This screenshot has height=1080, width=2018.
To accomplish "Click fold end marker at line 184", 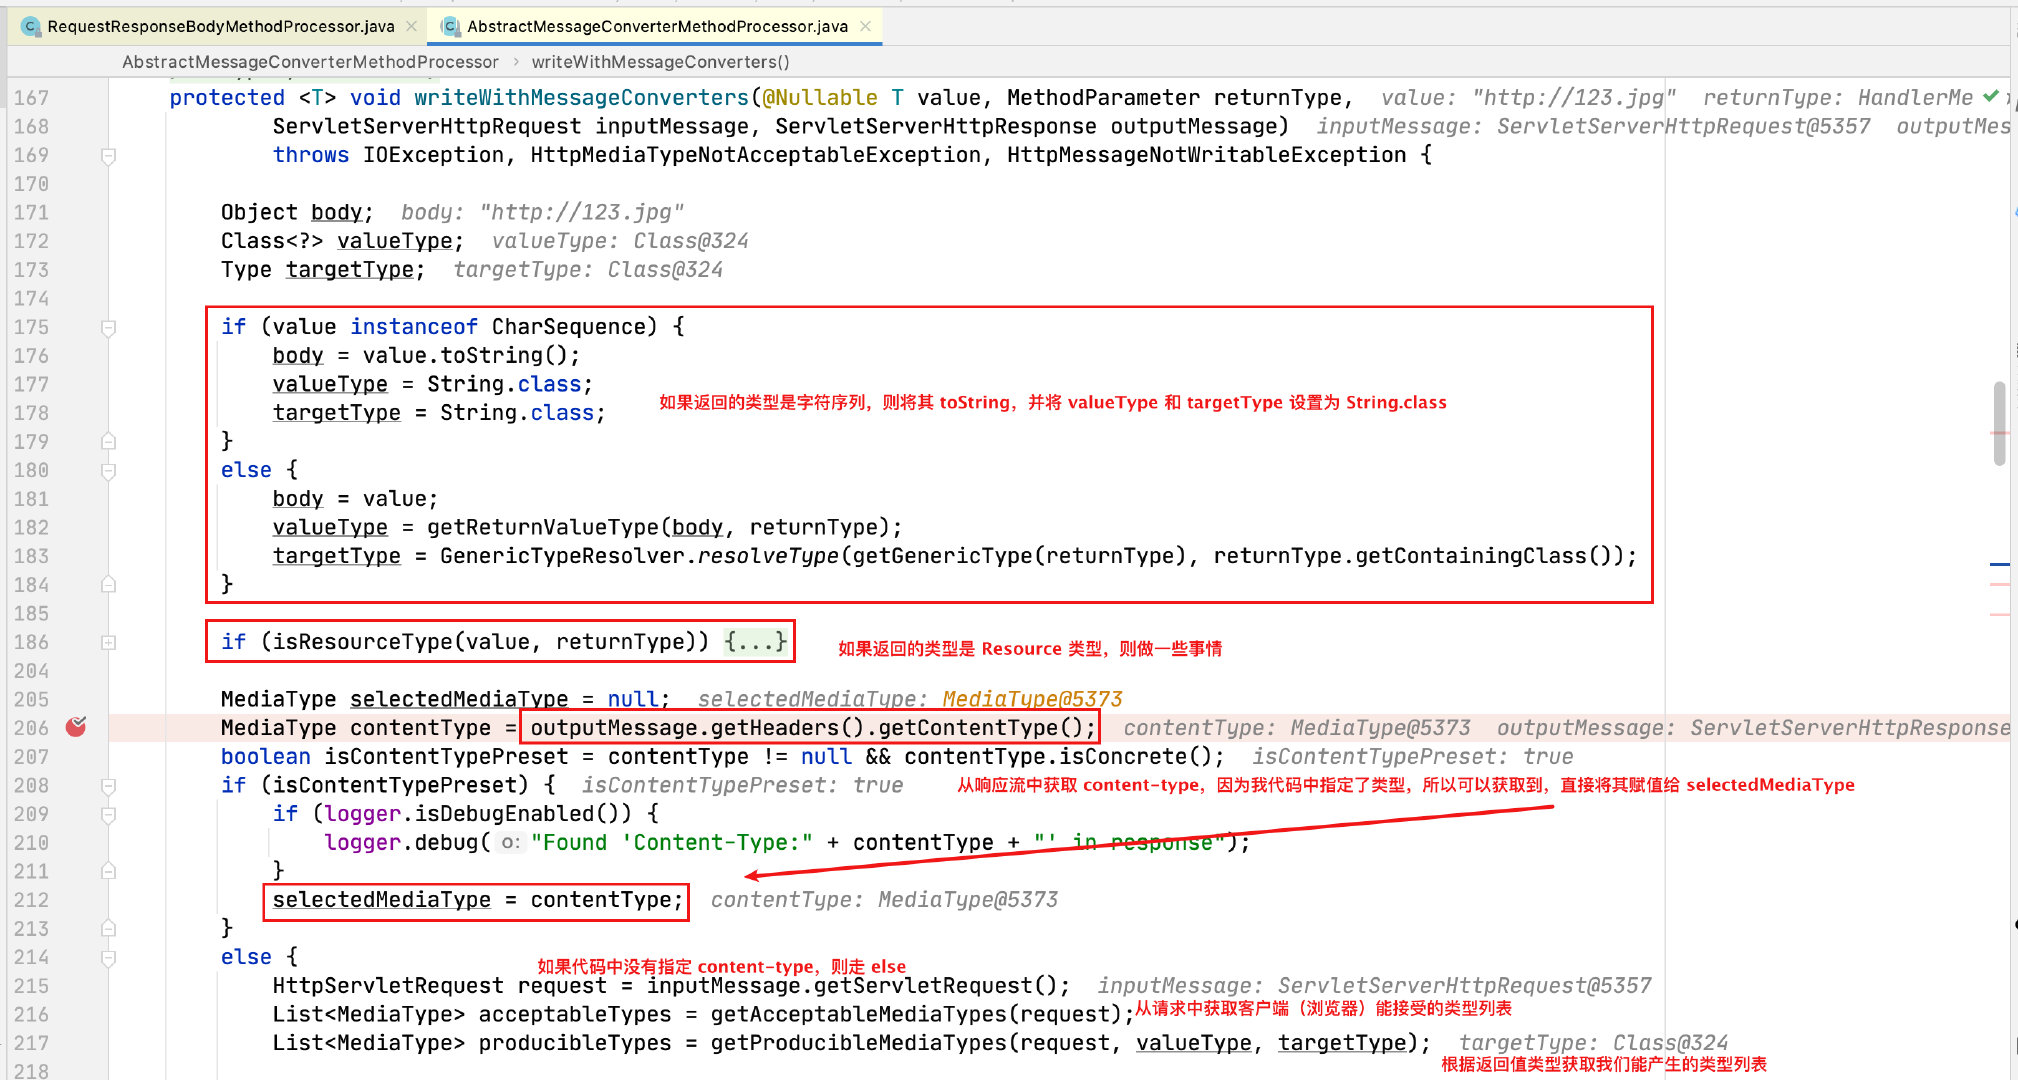I will [x=109, y=584].
